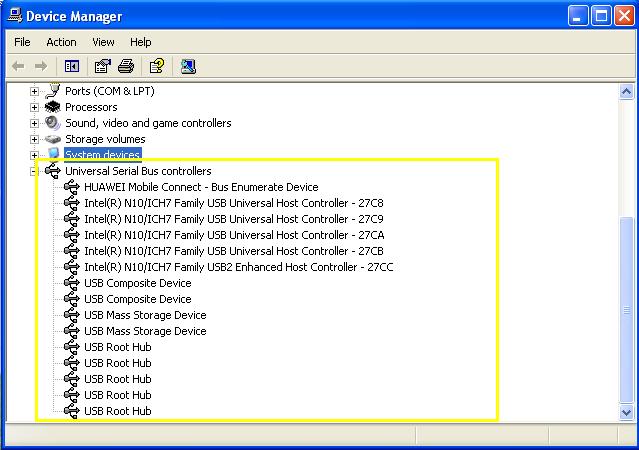Expand the Processors node
The image size is (639, 450).
point(34,108)
